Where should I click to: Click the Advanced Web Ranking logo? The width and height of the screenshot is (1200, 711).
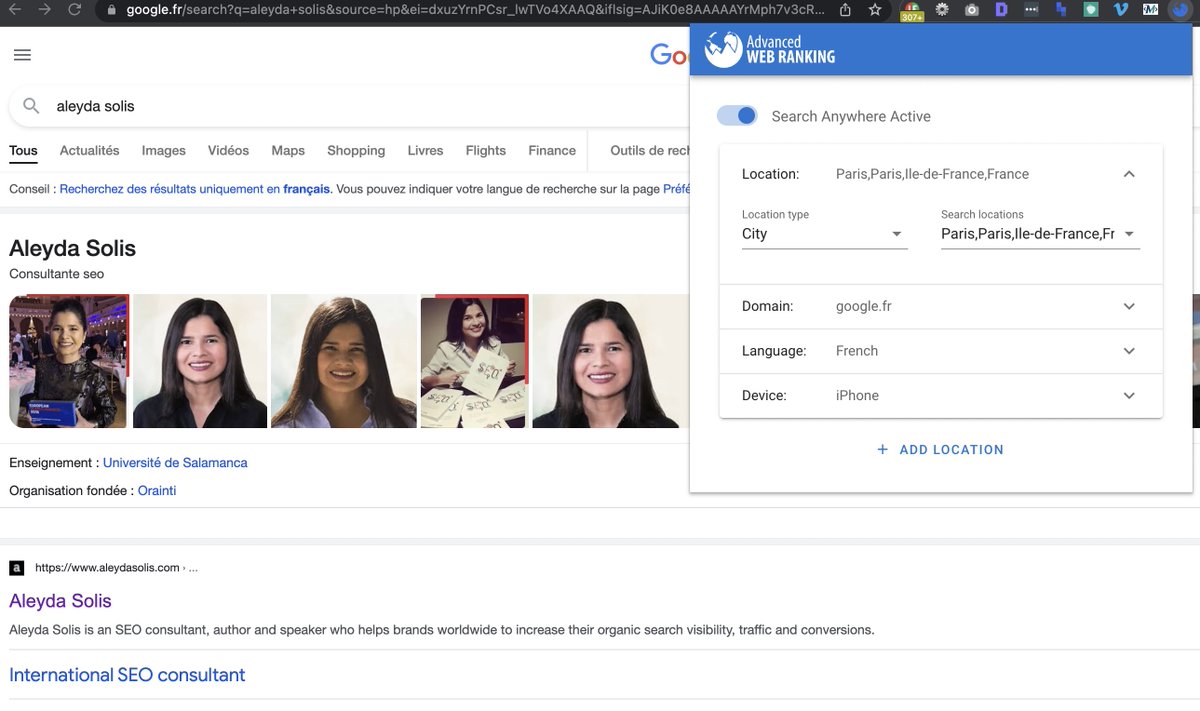(770, 50)
